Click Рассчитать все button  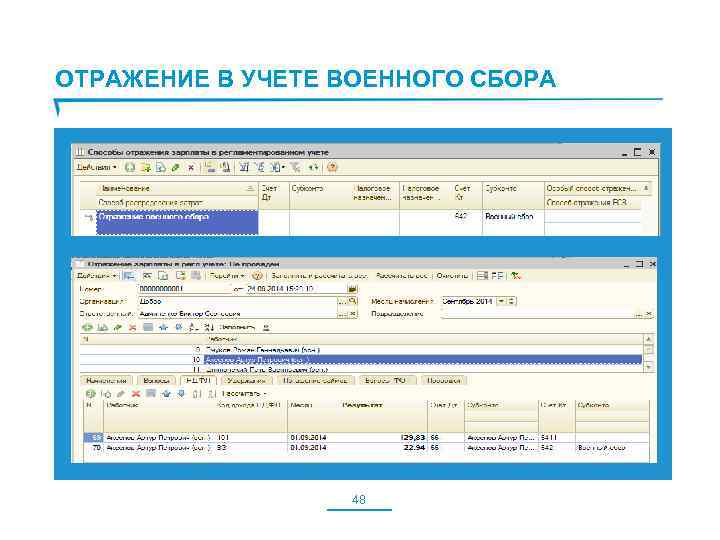point(402,276)
